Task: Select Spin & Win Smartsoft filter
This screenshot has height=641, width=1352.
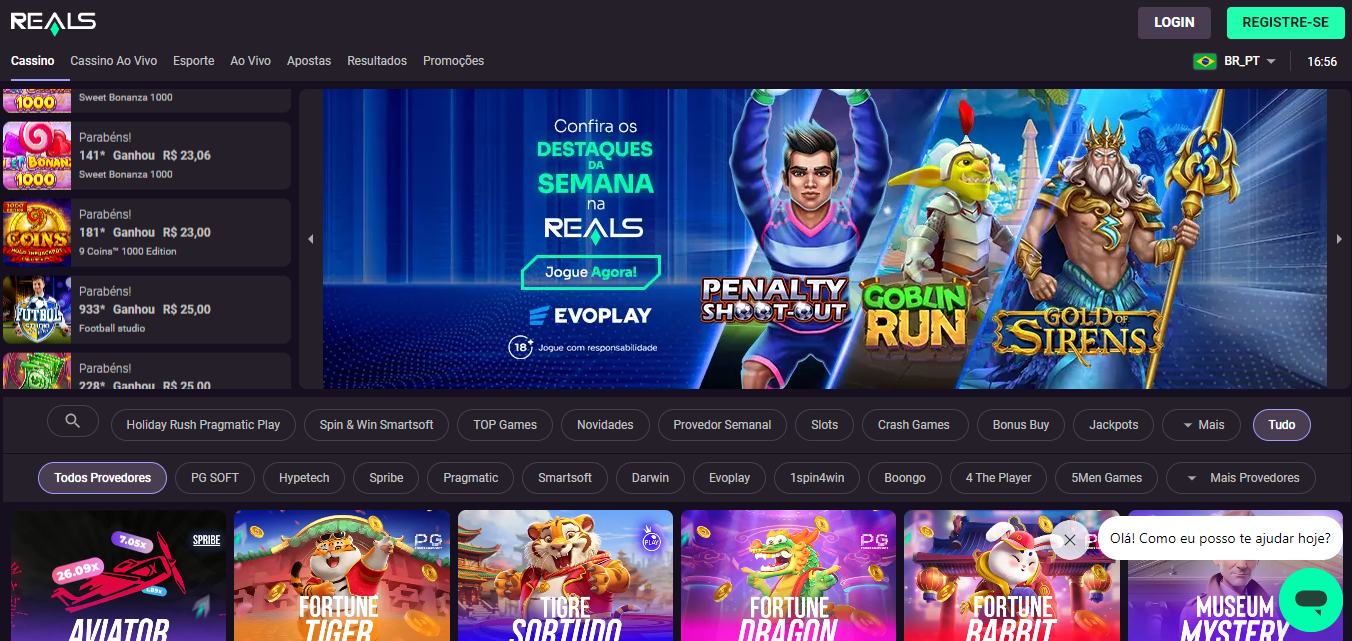Action: tap(377, 425)
